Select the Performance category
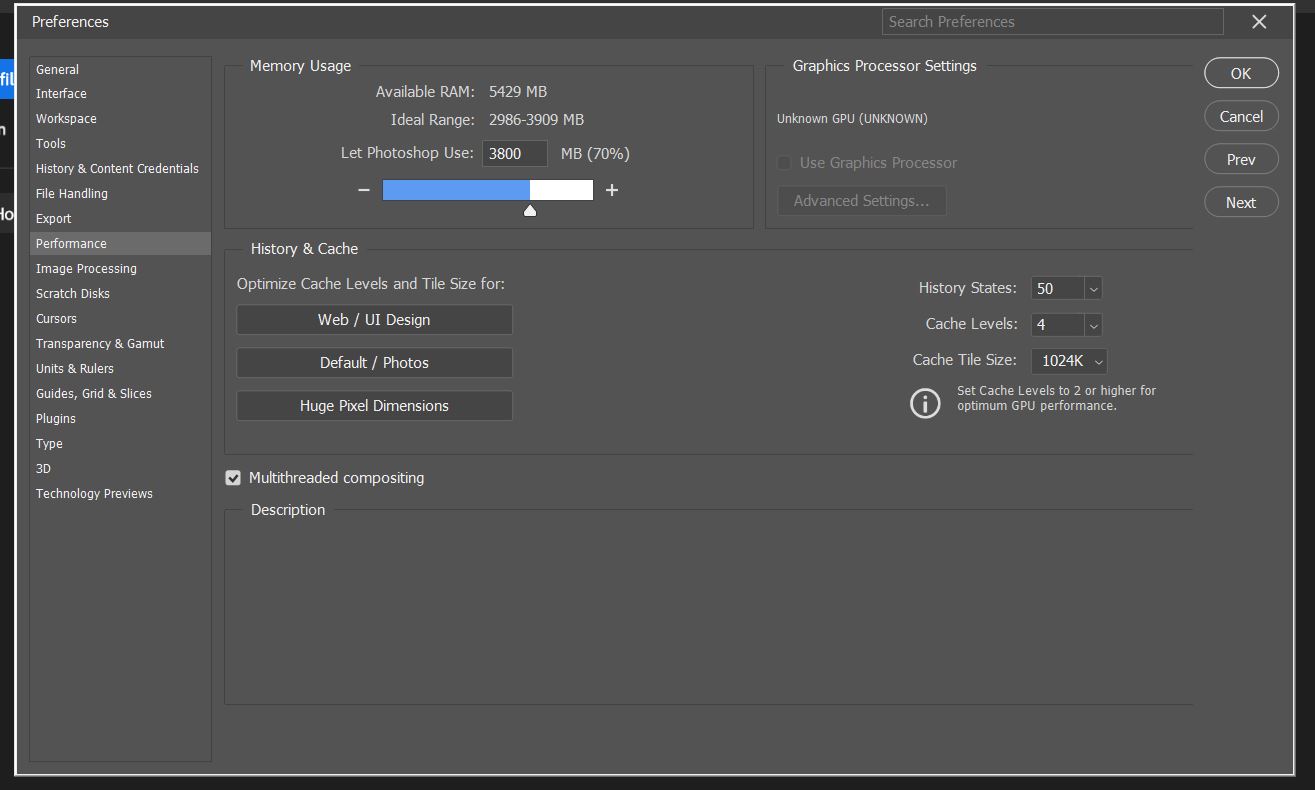 coord(120,244)
